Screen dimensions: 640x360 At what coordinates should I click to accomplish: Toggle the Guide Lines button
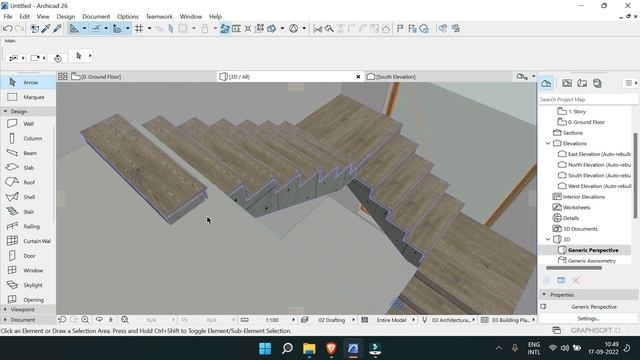pyautogui.click(x=74, y=29)
